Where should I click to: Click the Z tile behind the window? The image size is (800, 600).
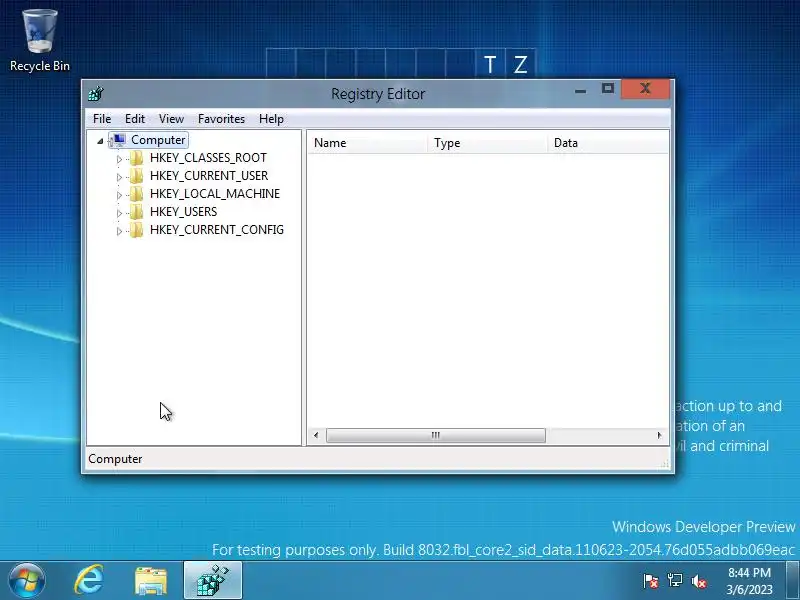point(520,64)
